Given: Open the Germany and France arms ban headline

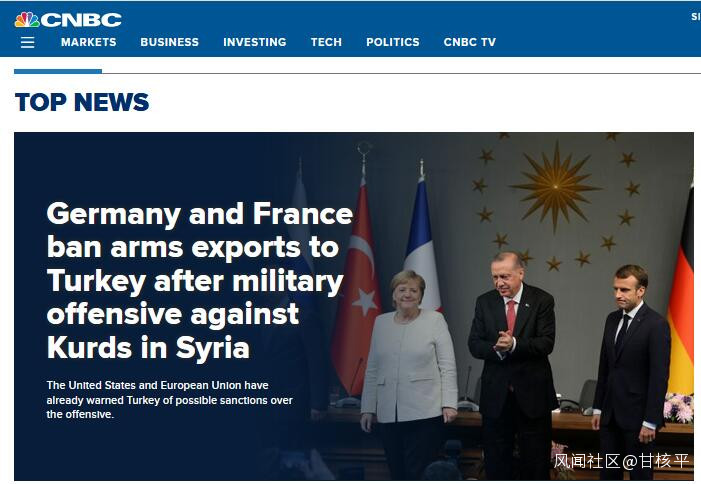Looking at the screenshot, I should tap(199, 280).
